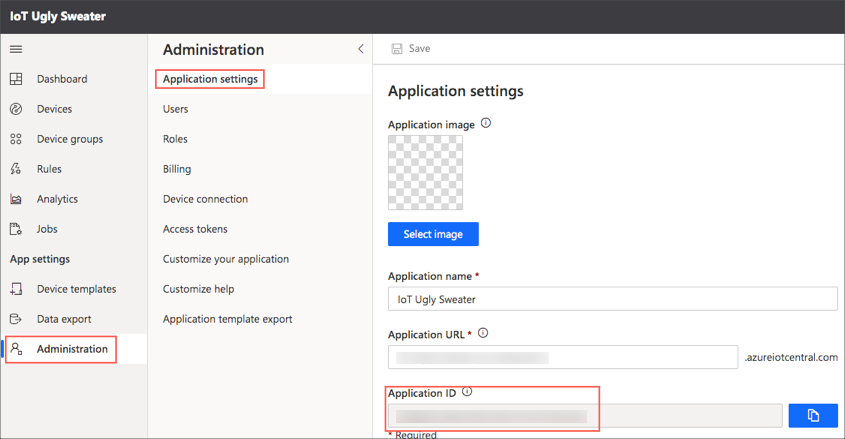Click the Application ID read-only field
The image size is (845, 439).
(x=585, y=416)
